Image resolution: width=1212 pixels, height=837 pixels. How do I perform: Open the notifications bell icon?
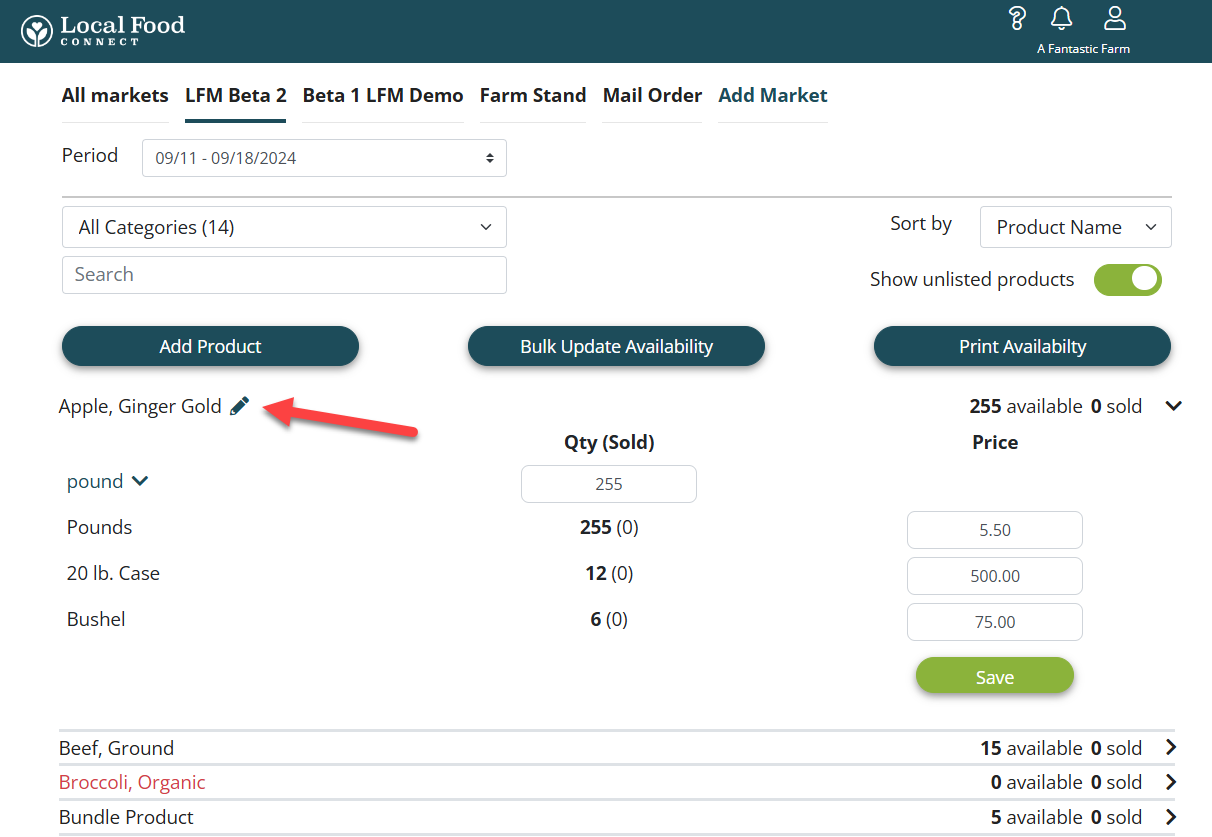tap(1061, 19)
